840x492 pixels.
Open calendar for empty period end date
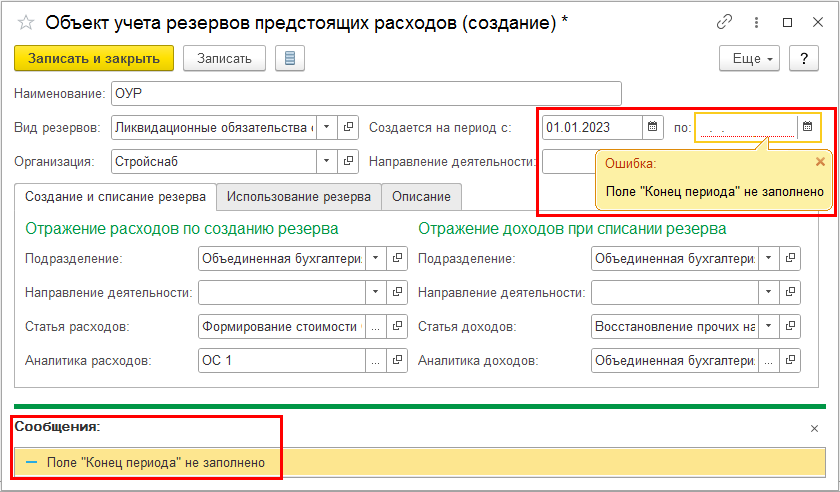click(x=808, y=127)
